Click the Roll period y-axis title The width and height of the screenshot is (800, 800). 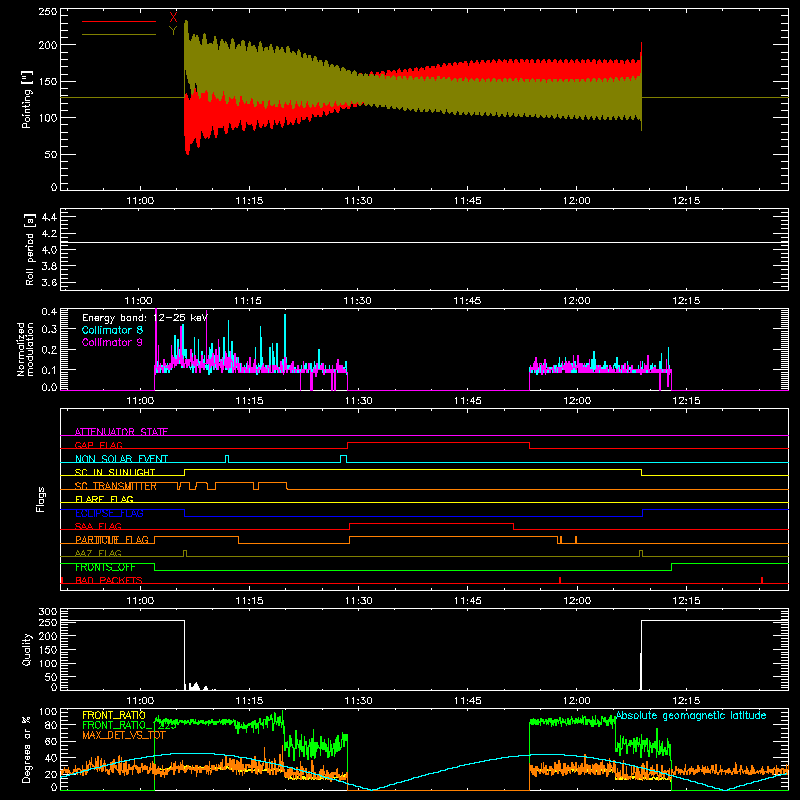[30, 249]
